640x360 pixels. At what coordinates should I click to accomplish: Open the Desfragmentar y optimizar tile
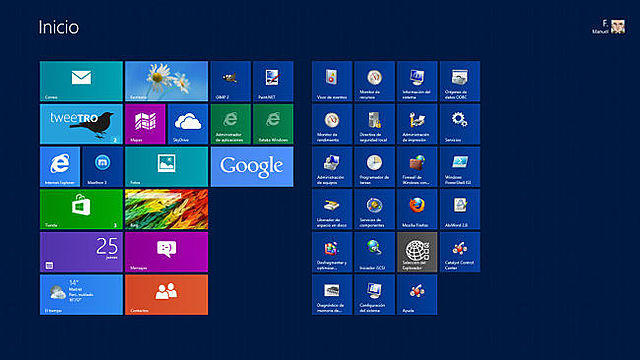(332, 252)
